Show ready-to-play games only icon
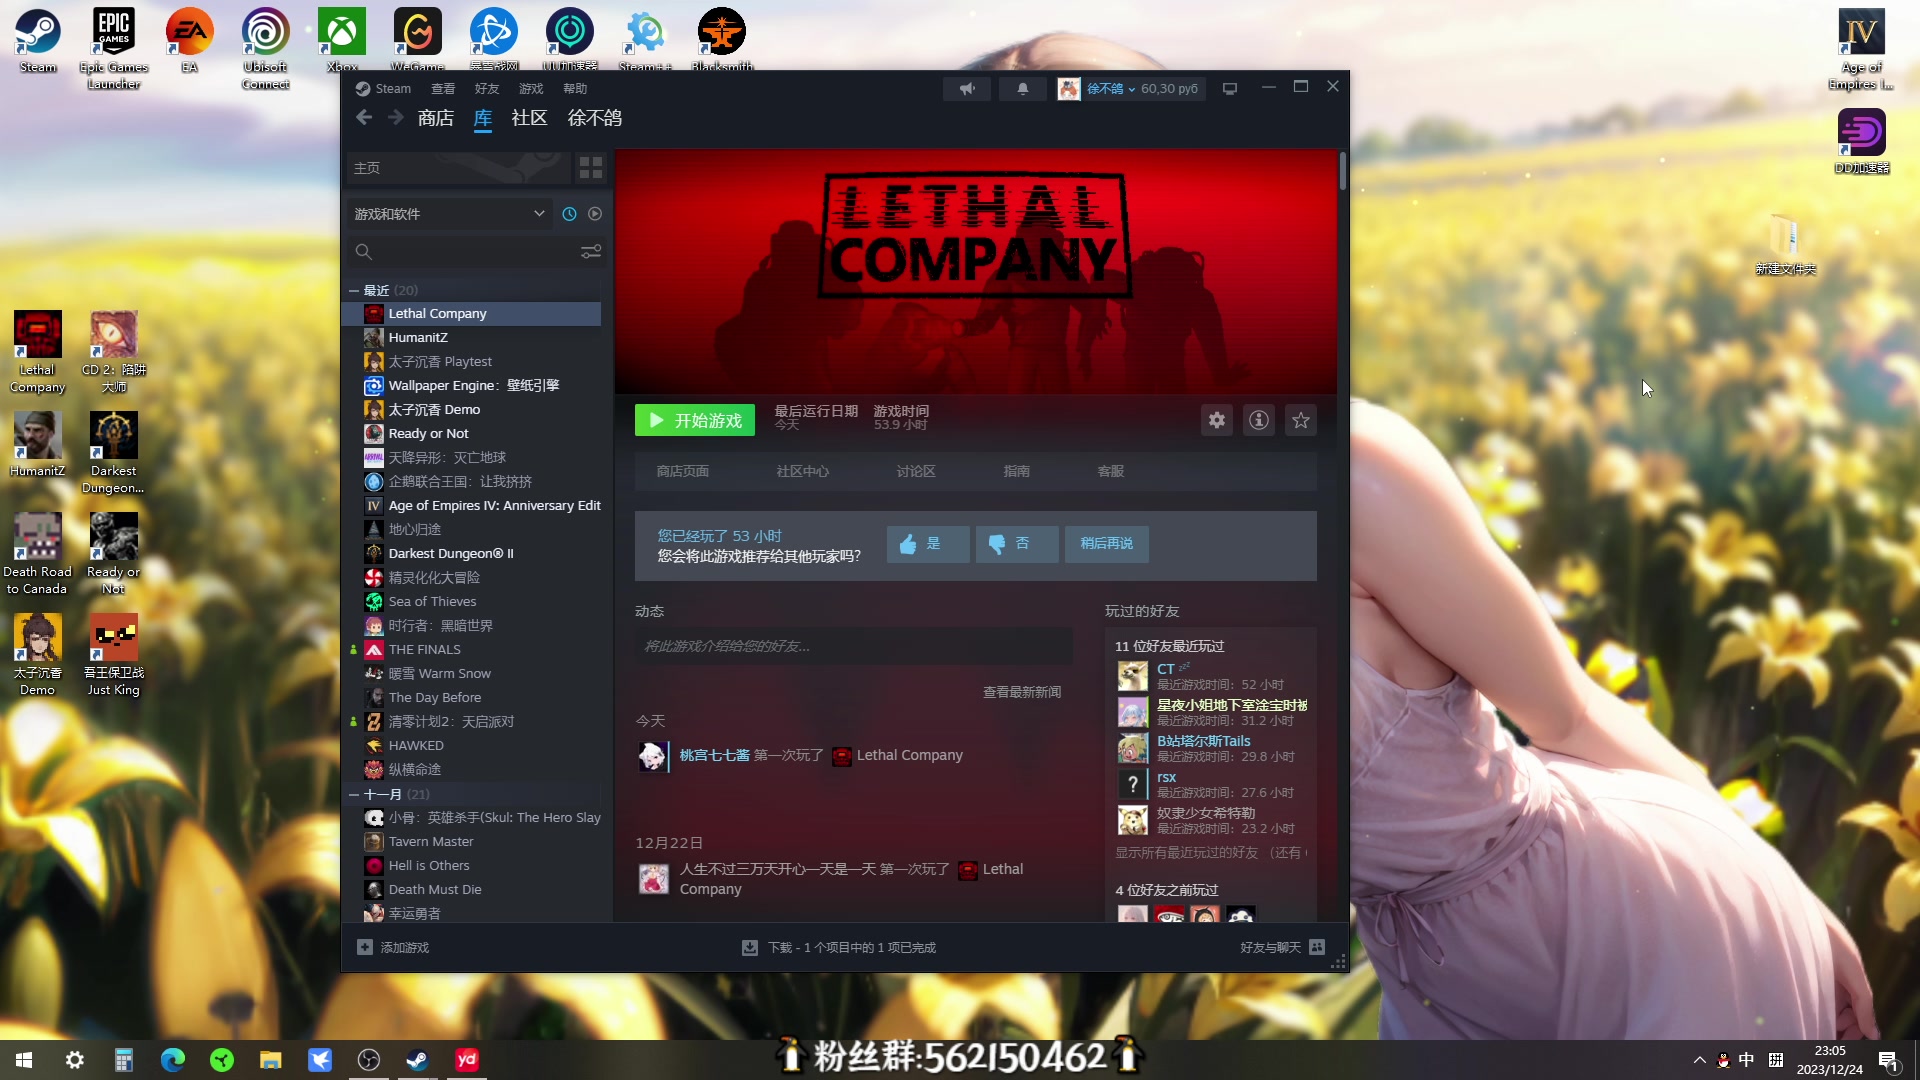Viewport: 1920px width, 1080px height. click(x=595, y=214)
